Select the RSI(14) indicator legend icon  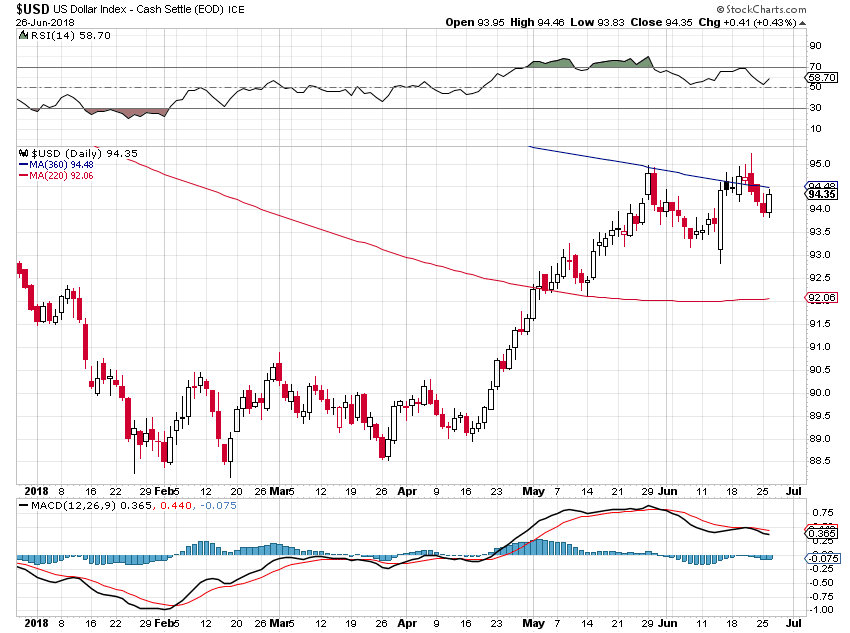23,33
